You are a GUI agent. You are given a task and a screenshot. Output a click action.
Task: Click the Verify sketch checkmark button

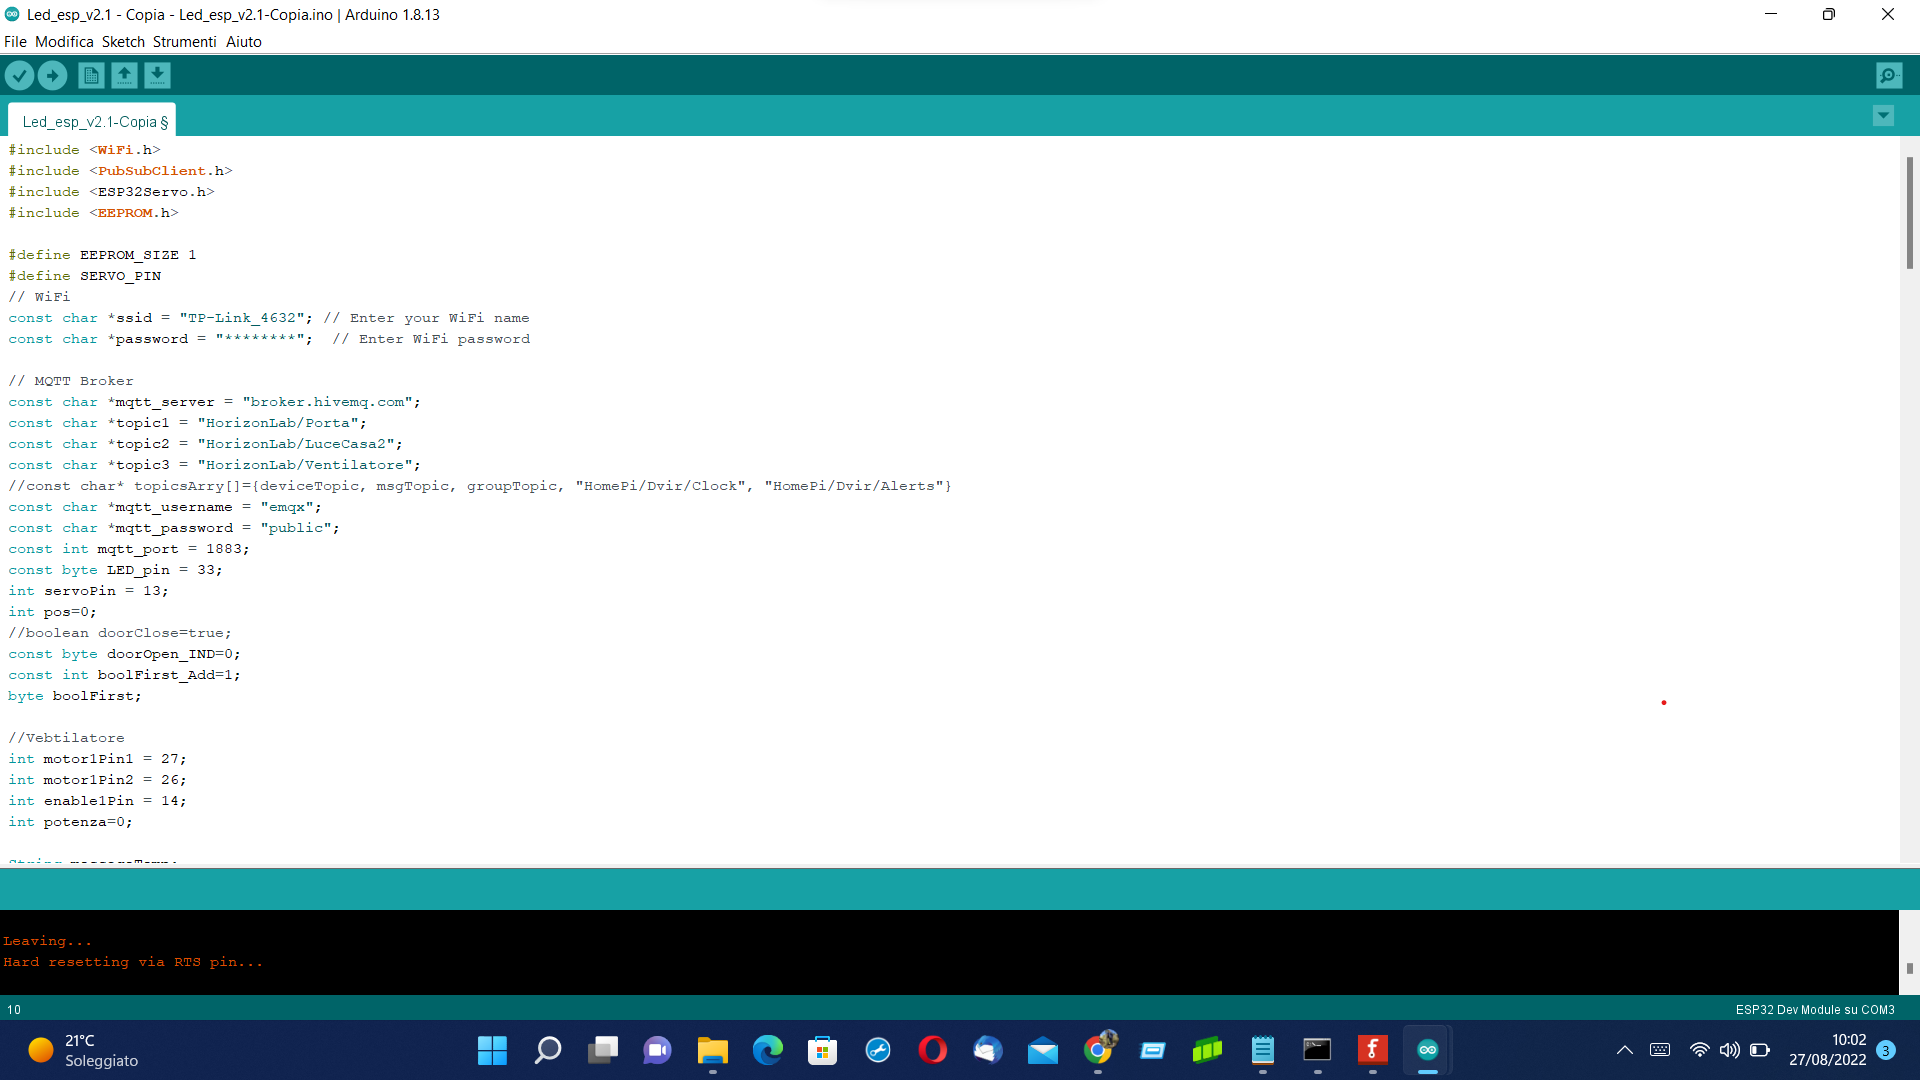pos(19,75)
